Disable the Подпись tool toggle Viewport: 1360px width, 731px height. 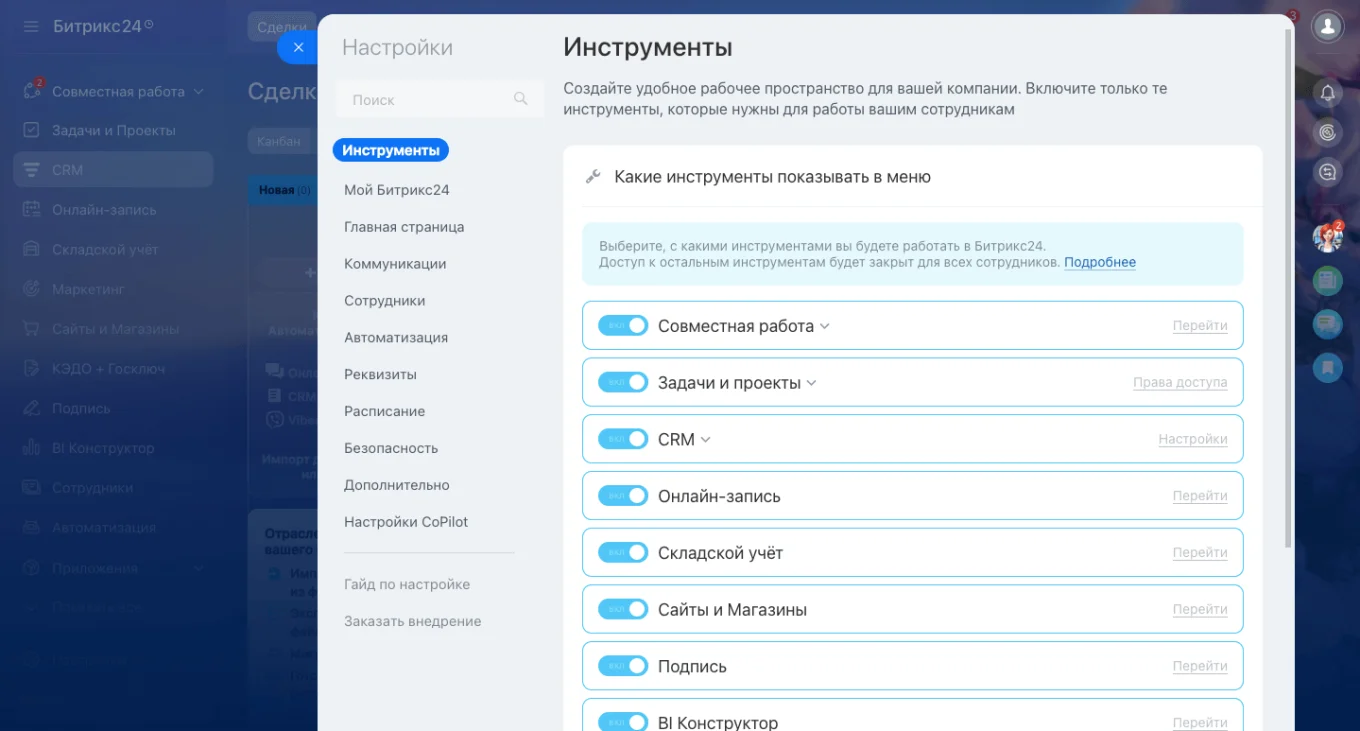(x=623, y=664)
